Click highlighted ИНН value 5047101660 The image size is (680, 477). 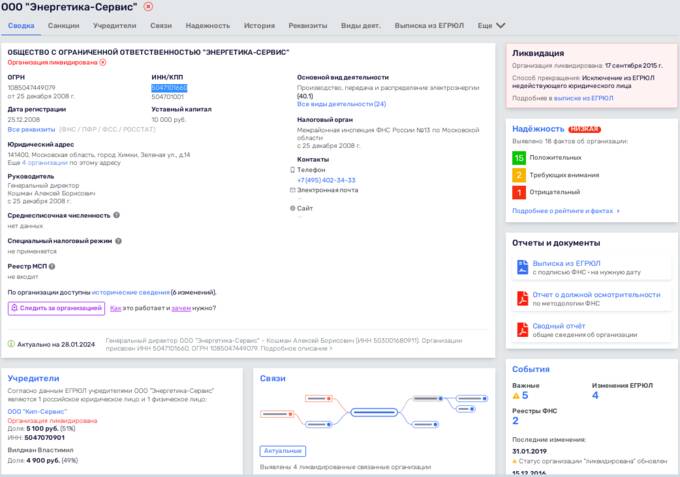point(169,88)
